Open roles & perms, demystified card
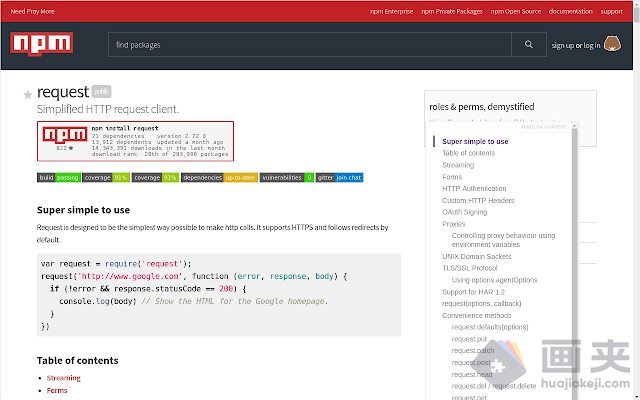This screenshot has height=400, width=640. (481, 106)
